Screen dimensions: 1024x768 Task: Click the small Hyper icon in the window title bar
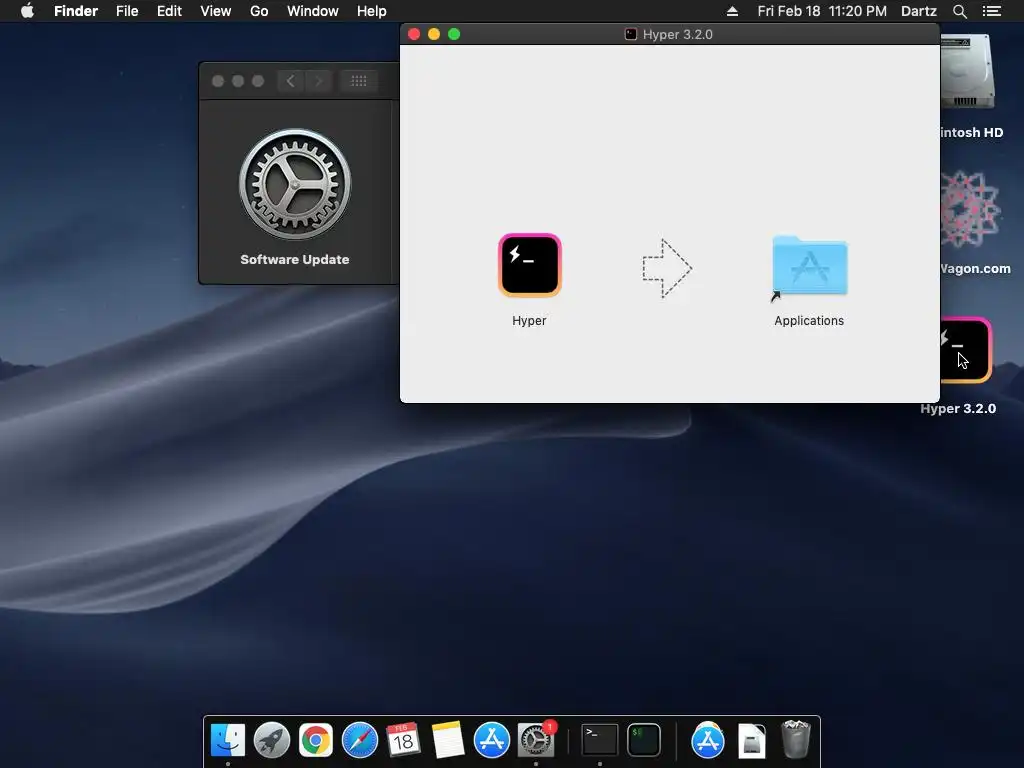click(631, 34)
